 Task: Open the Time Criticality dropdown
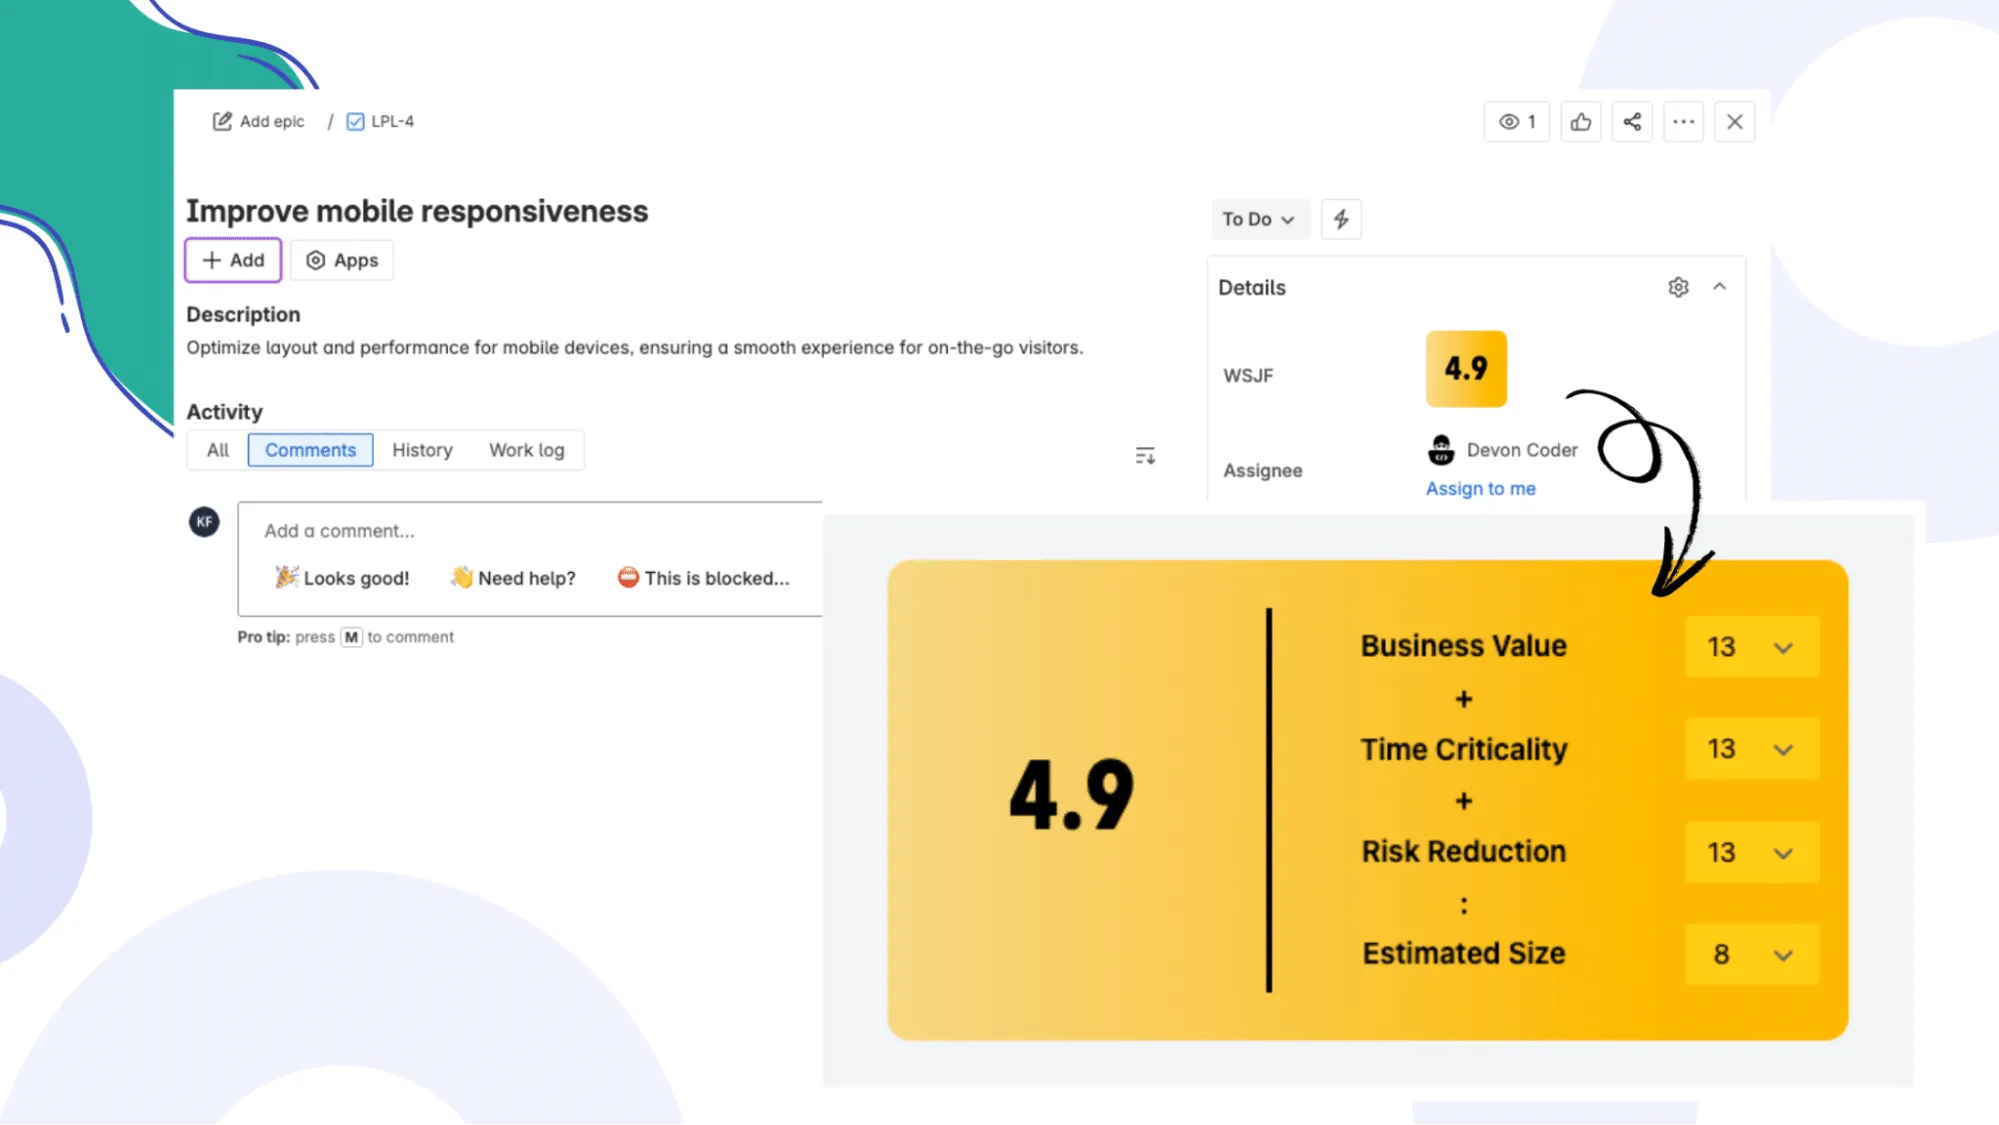(1751, 749)
